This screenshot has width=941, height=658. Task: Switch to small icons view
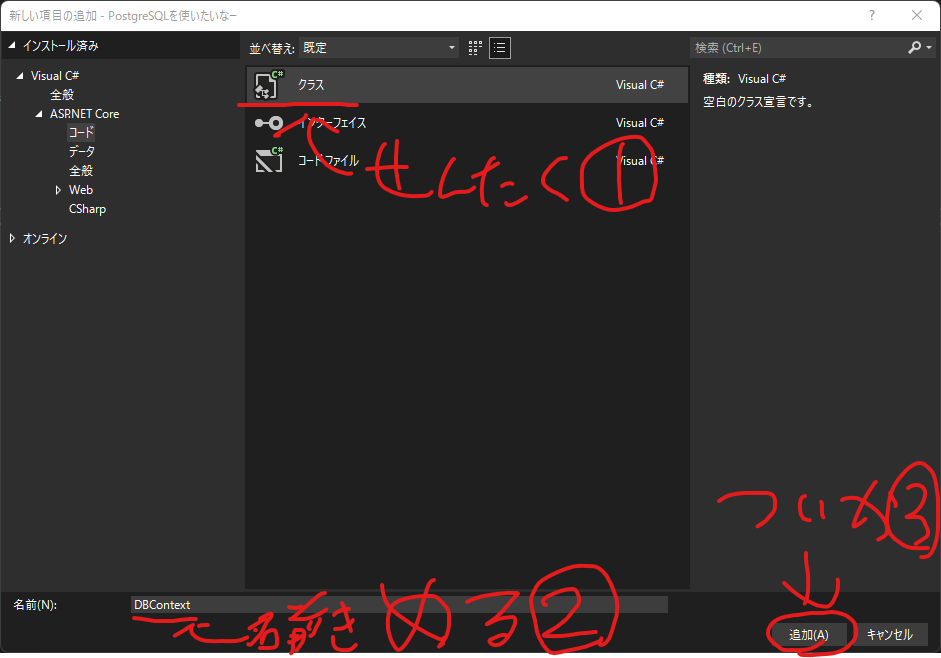tap(473, 47)
